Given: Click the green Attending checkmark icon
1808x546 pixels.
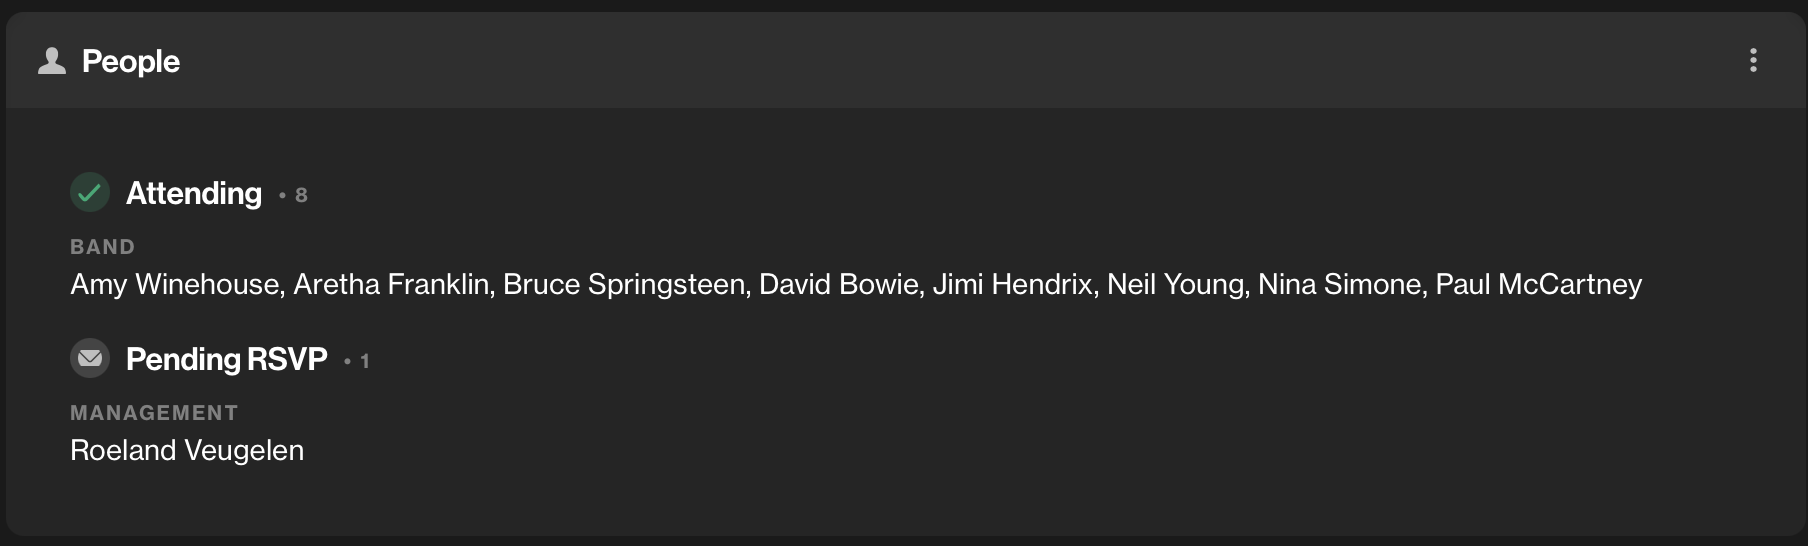Looking at the screenshot, I should pos(90,192).
